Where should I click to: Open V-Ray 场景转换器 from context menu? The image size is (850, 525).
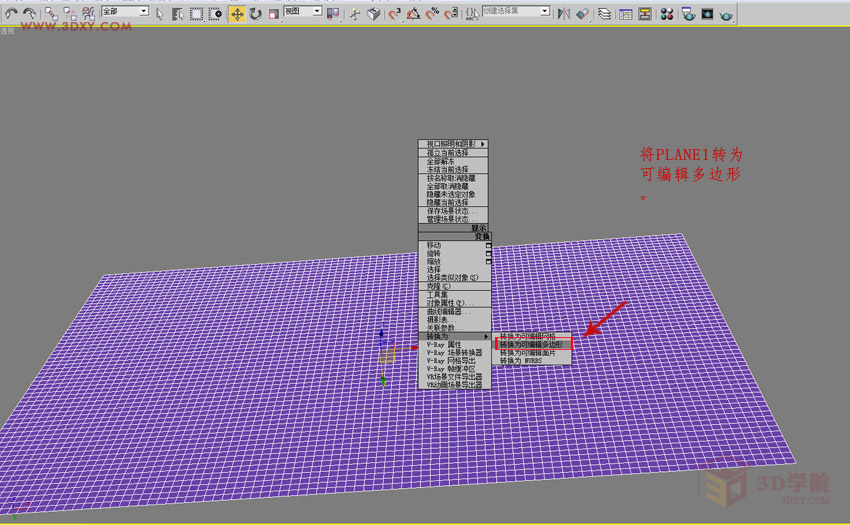pyautogui.click(x=455, y=353)
